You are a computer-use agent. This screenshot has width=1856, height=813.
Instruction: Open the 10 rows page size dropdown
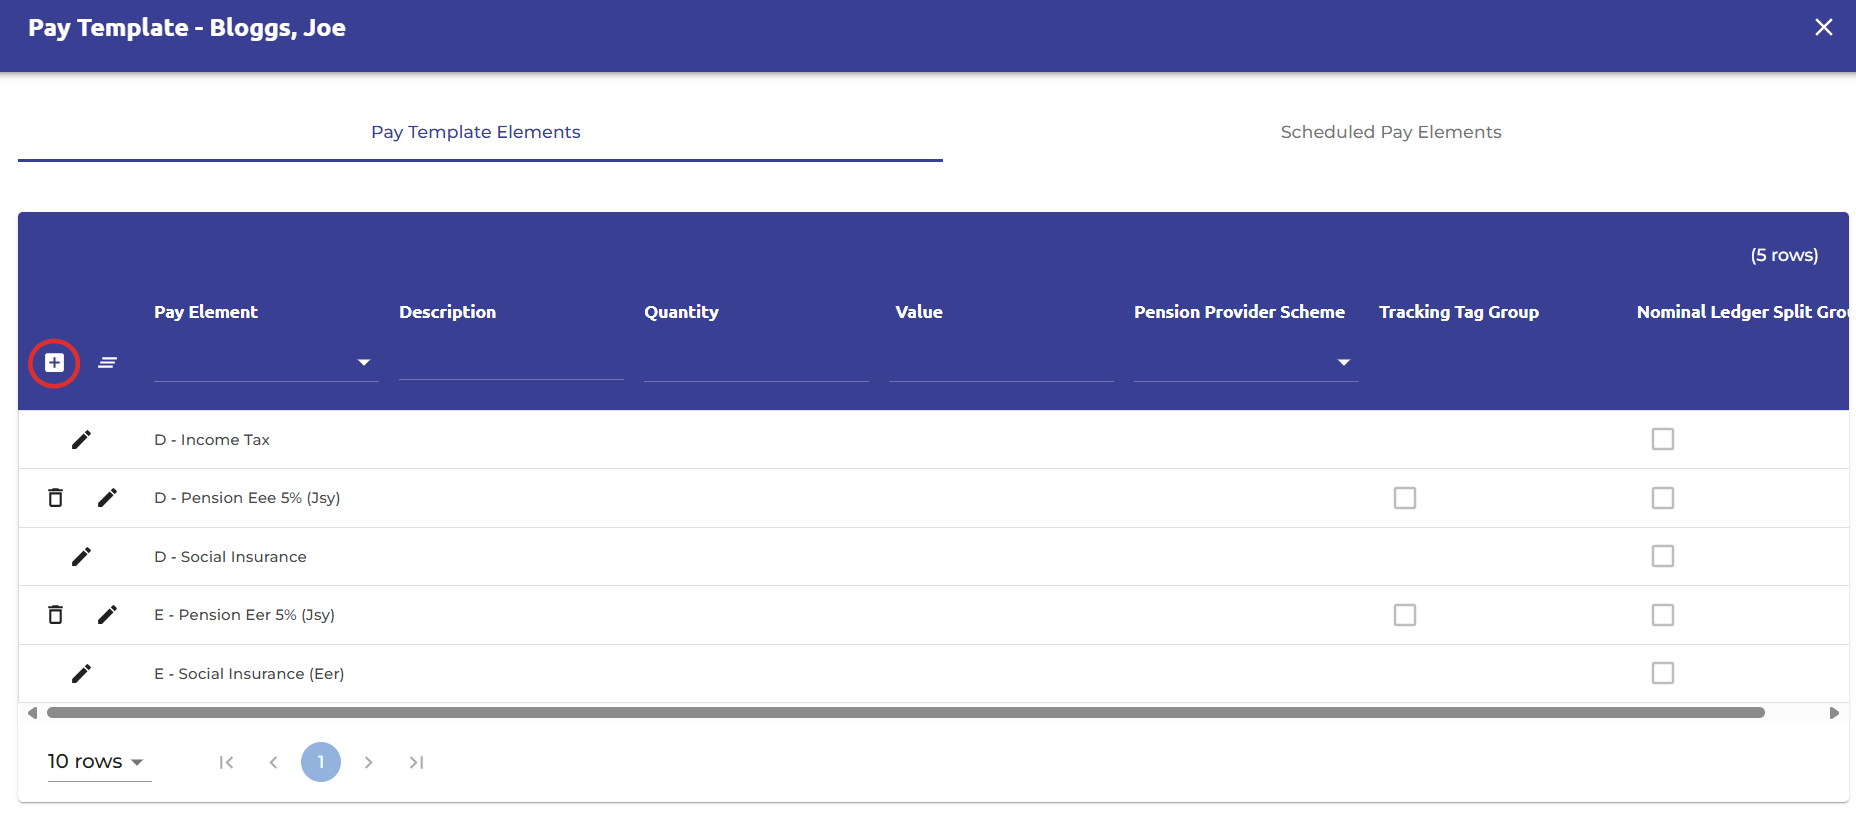click(x=99, y=762)
